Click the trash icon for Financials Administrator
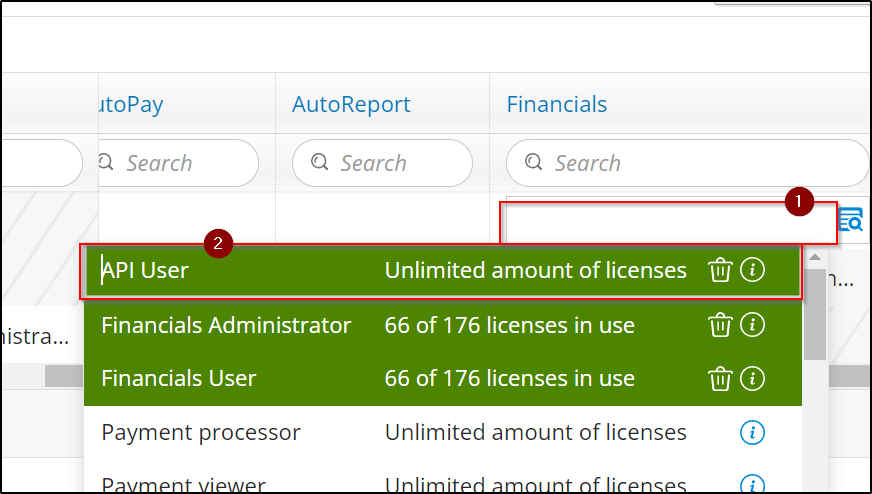 pyautogui.click(x=720, y=325)
